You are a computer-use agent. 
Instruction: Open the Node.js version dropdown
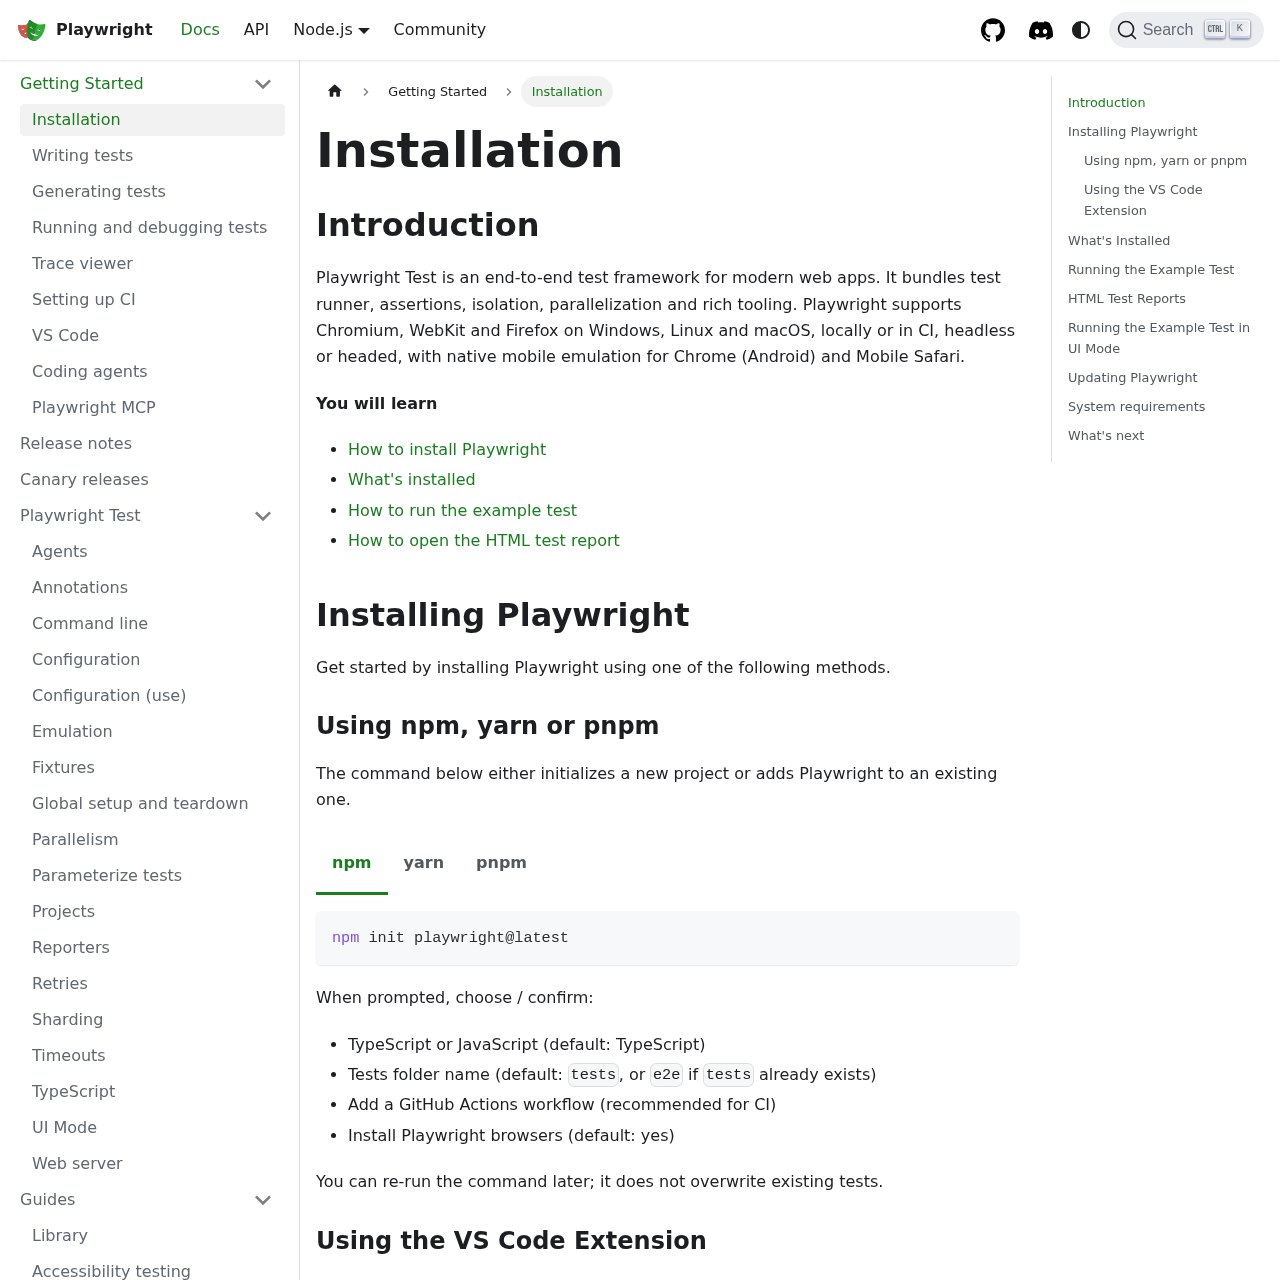point(330,29)
